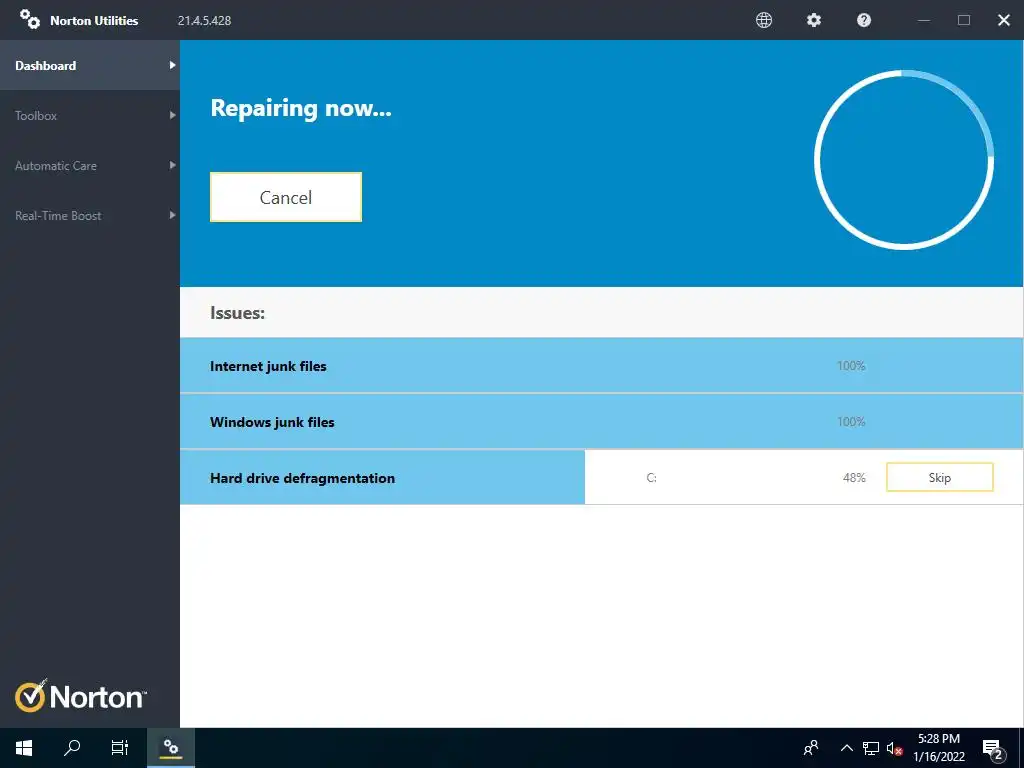Screen dimensions: 1024x768
Task: Expand the Dashboard arrow
Action: (x=172, y=65)
